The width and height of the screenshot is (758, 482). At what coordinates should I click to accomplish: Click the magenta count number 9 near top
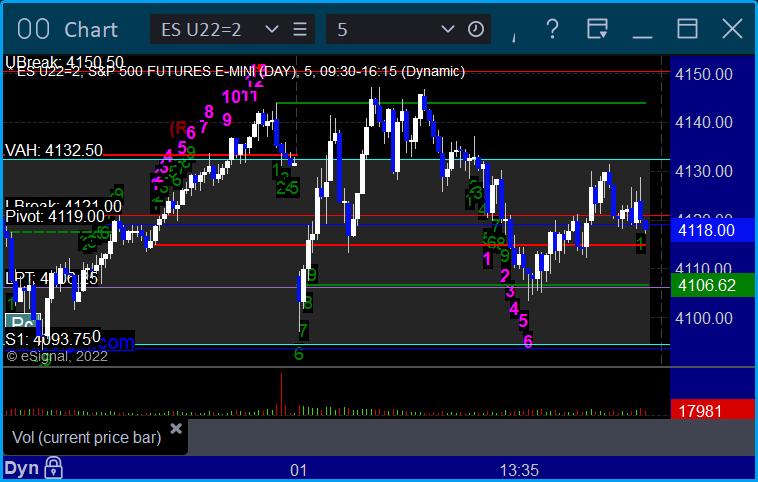[x=227, y=119]
